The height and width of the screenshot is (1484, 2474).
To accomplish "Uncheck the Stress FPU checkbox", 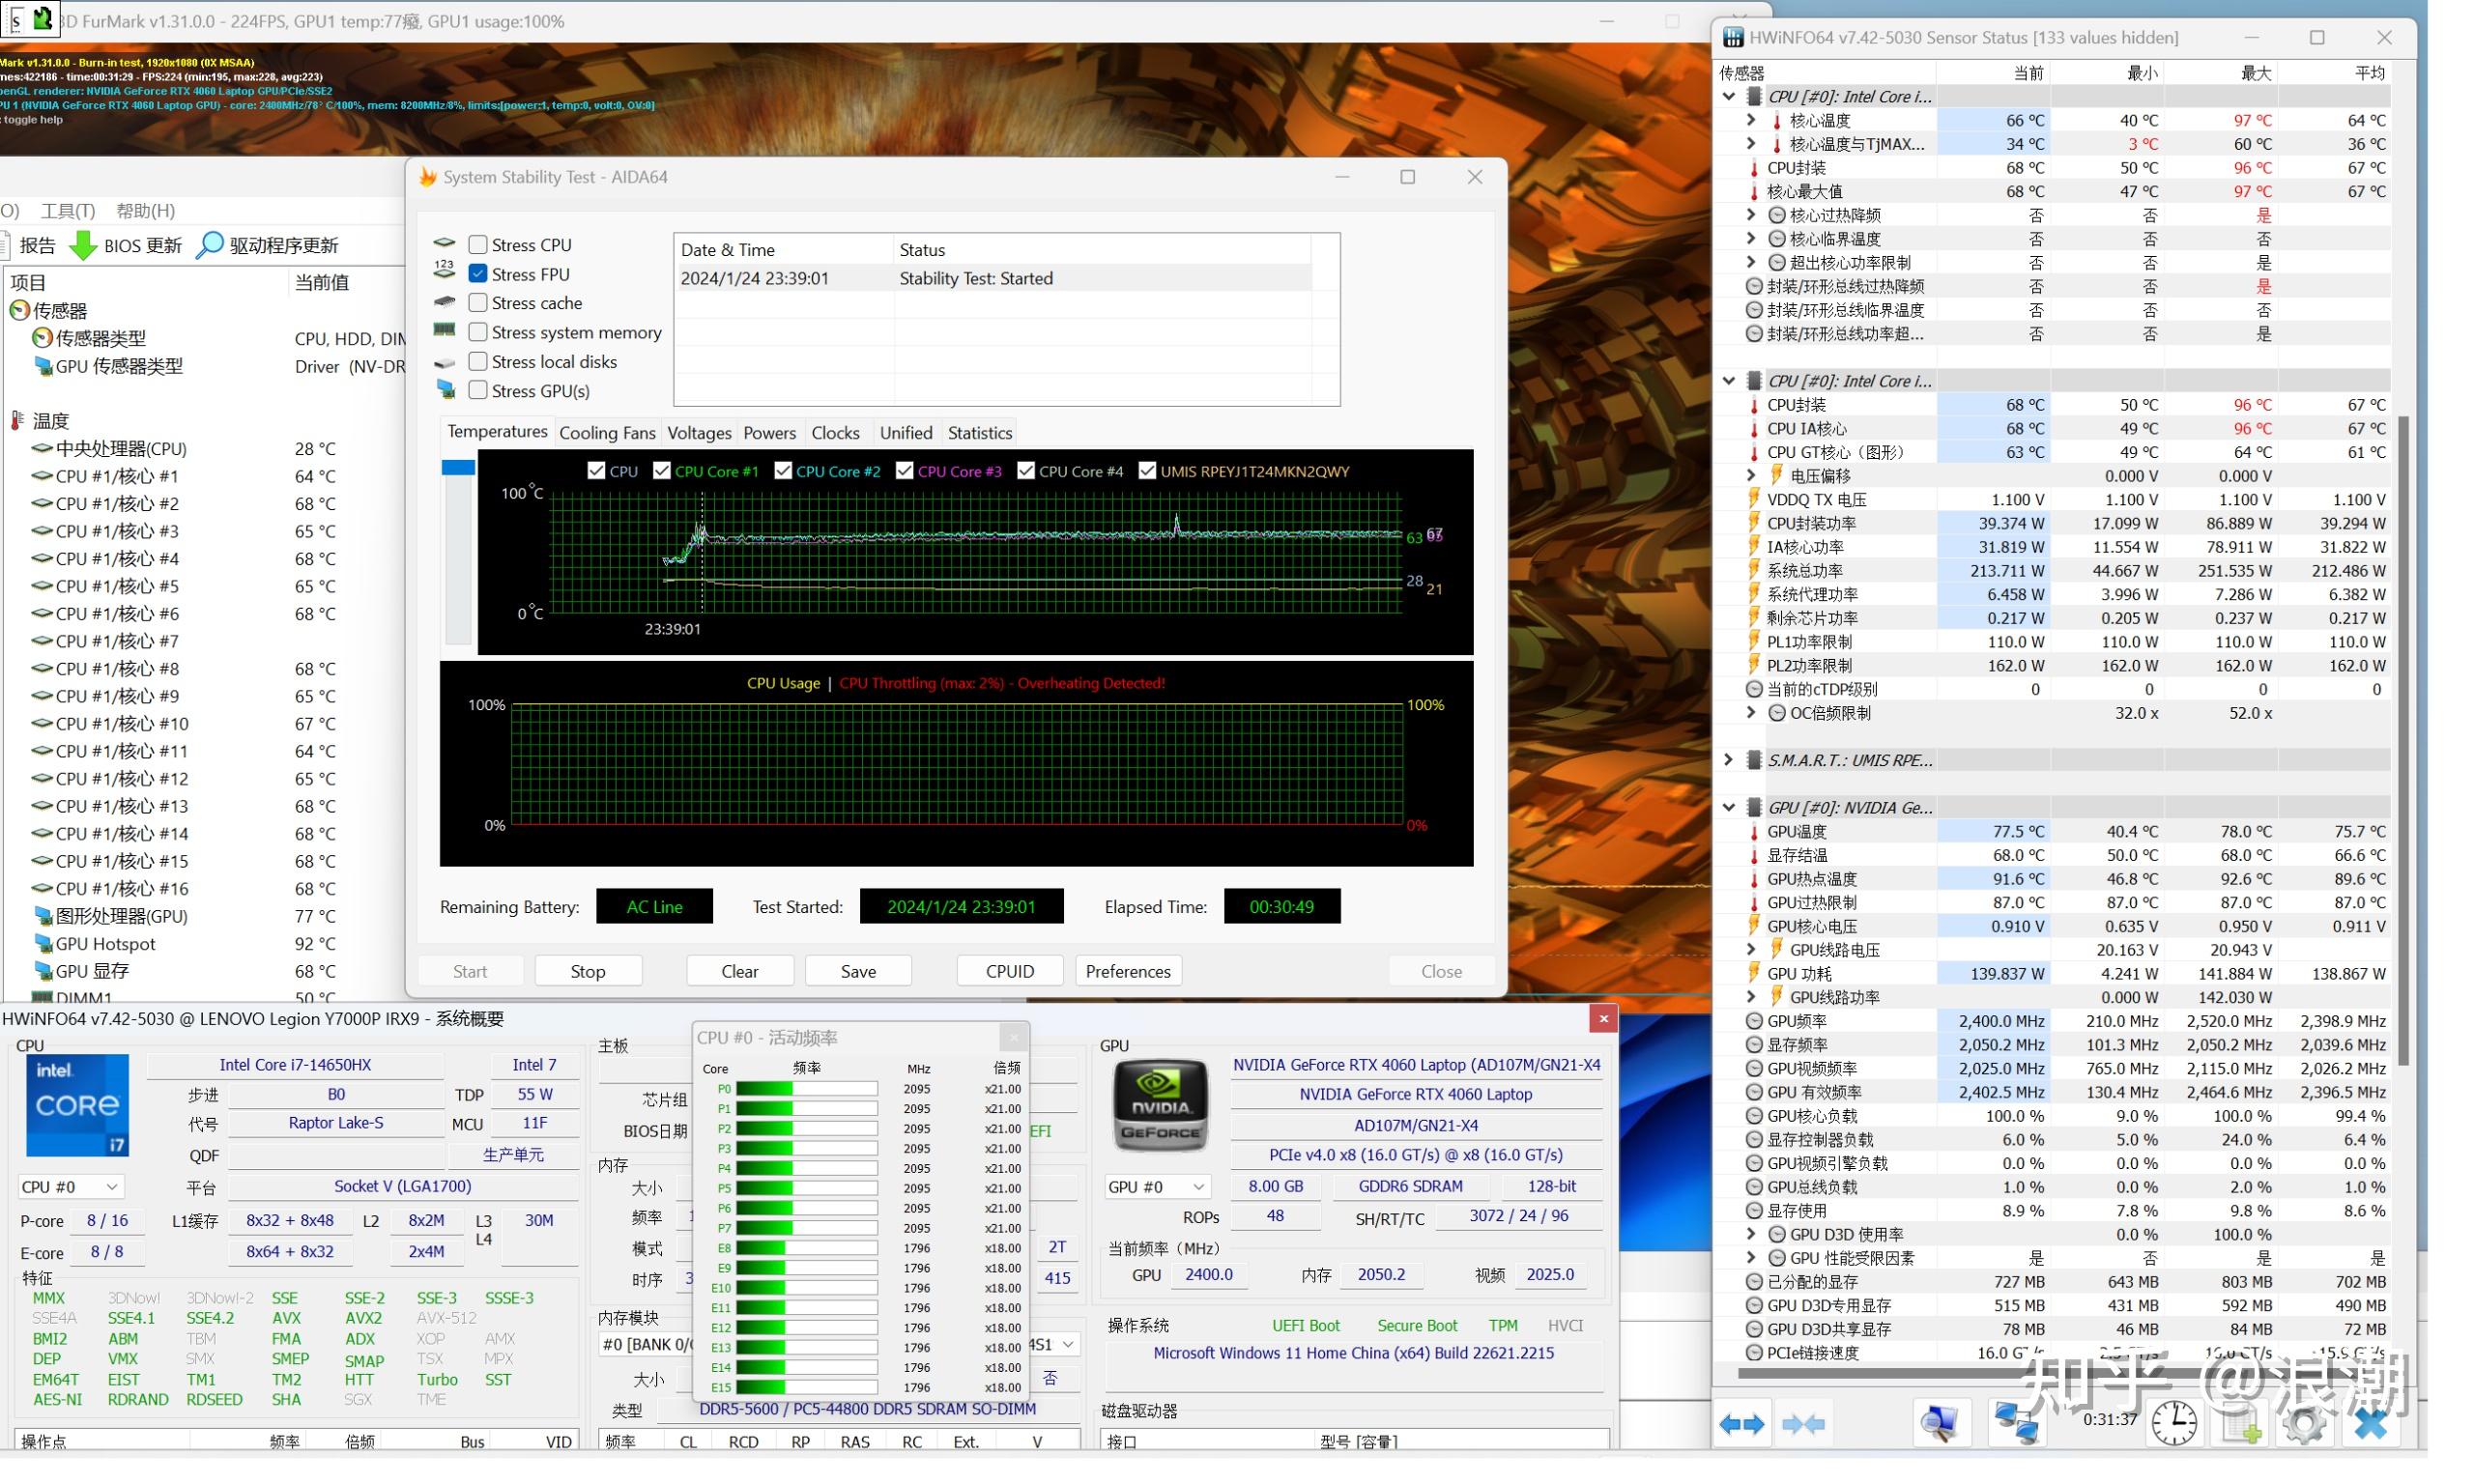I will click(478, 274).
